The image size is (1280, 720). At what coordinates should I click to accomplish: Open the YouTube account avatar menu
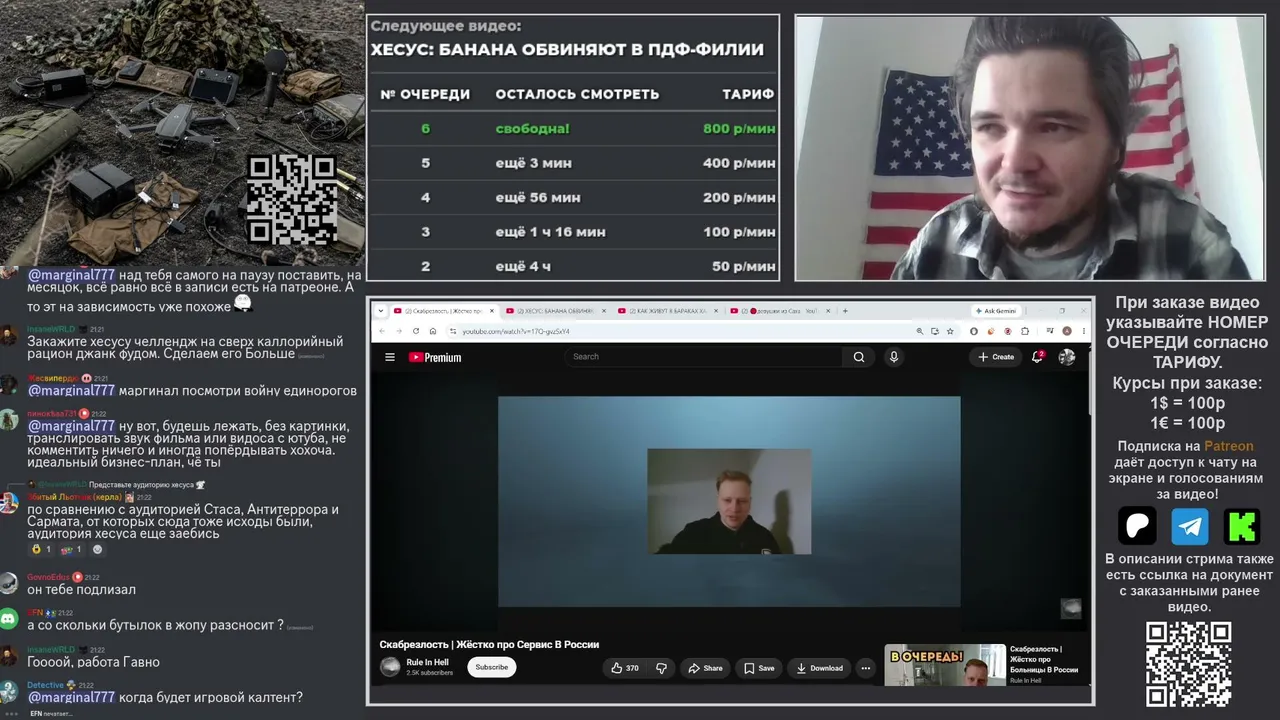[x=1067, y=357]
